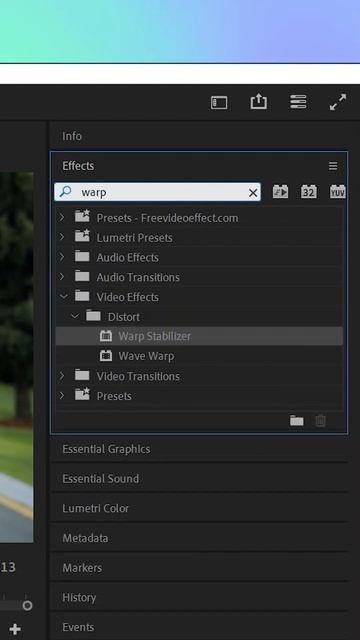Expand the Audio Effects folder arrow

[x=62, y=257]
